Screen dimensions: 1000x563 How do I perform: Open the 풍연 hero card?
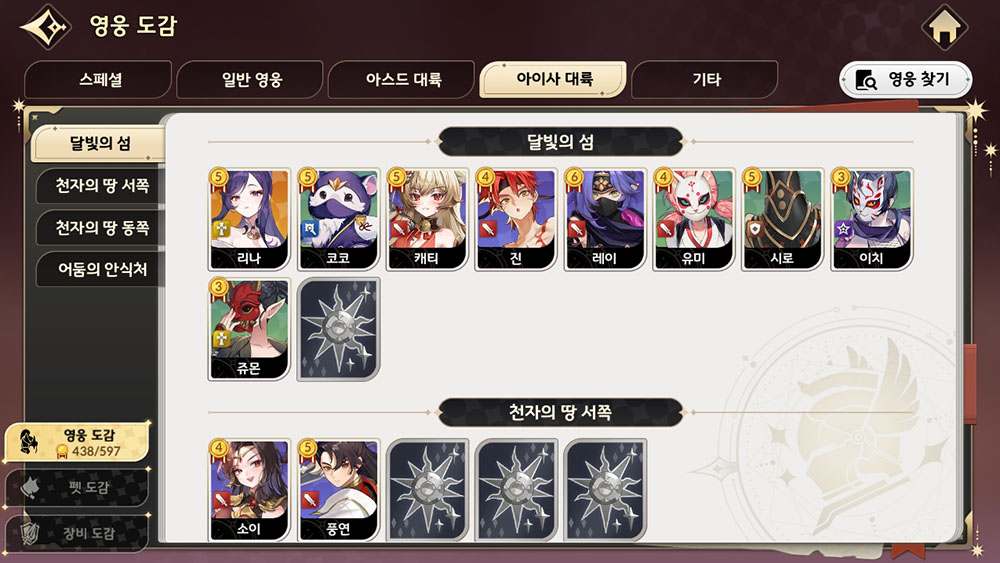click(339, 490)
